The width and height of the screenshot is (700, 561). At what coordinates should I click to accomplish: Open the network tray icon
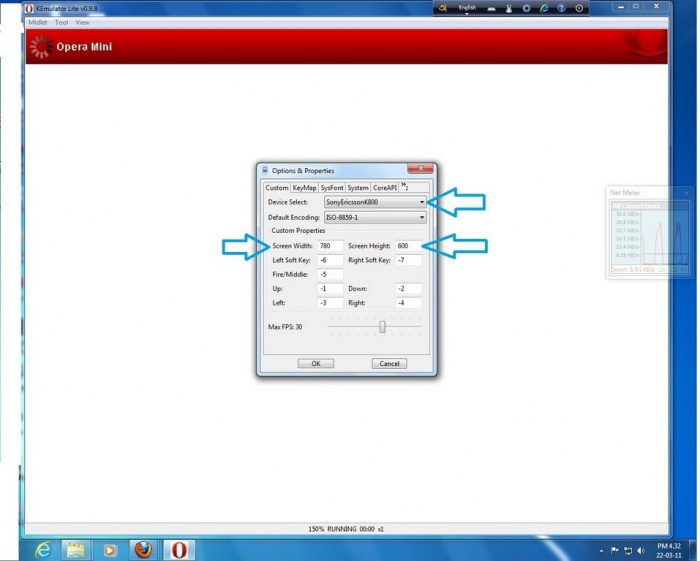[x=628, y=551]
